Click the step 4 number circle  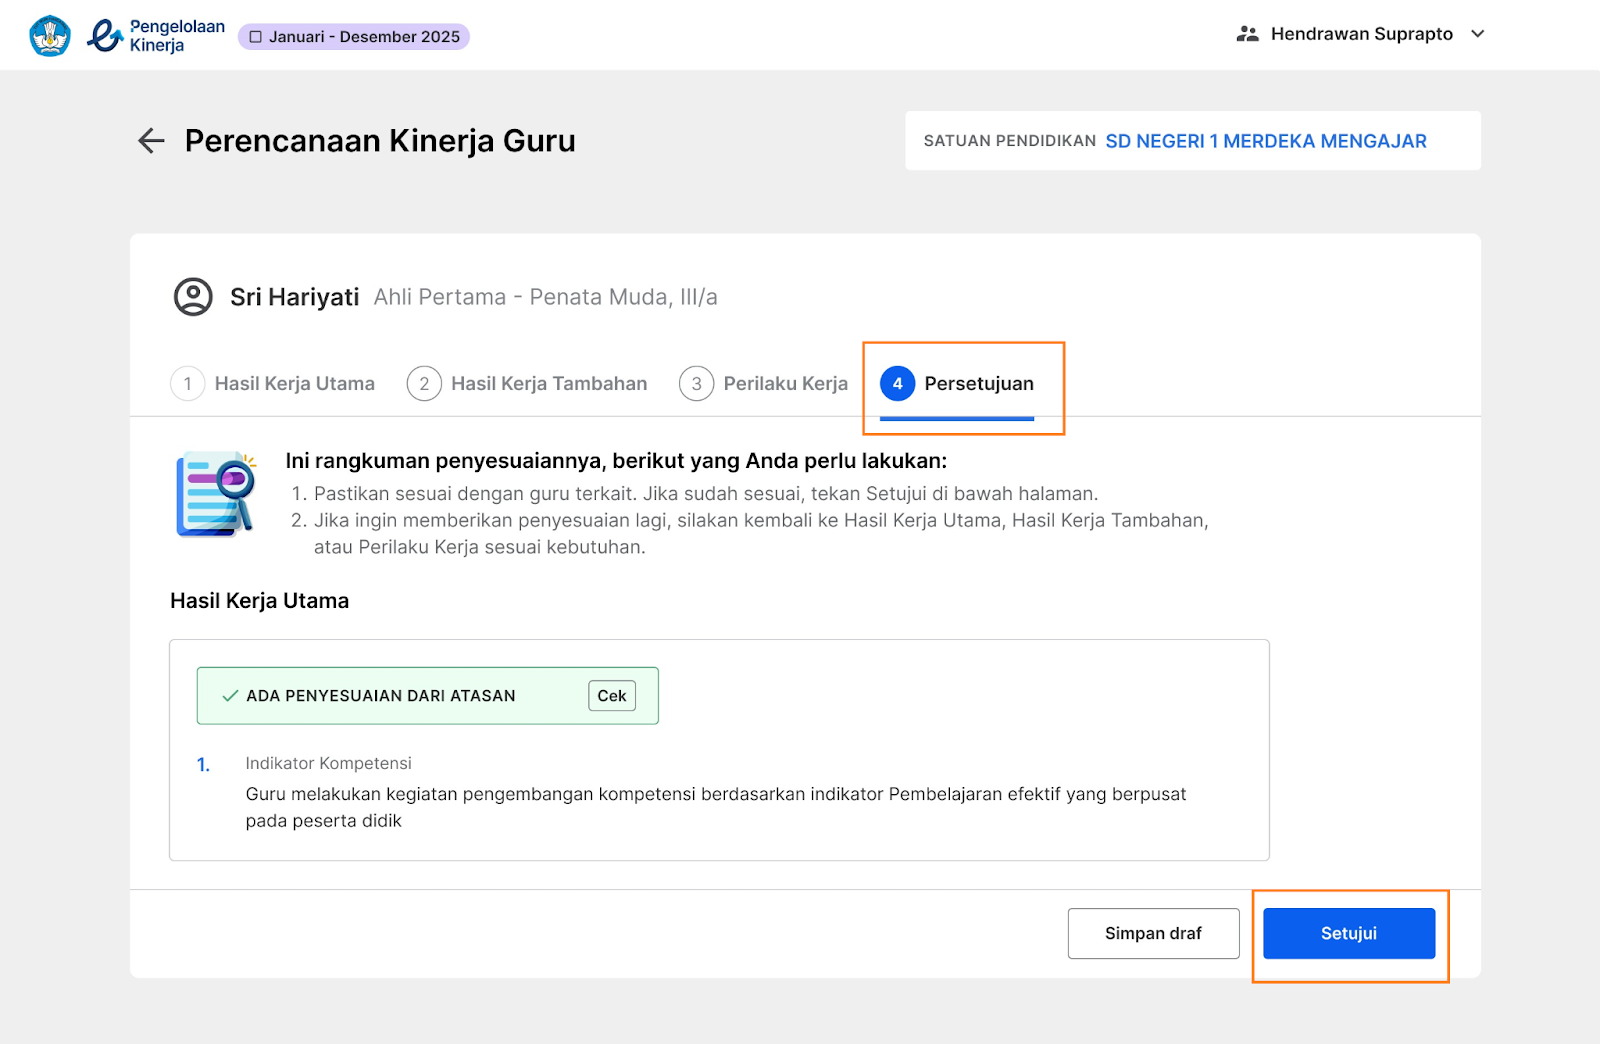click(x=898, y=384)
